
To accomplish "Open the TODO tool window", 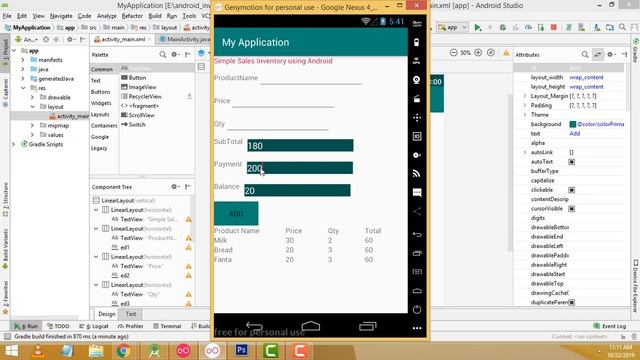I will (x=58, y=326).
